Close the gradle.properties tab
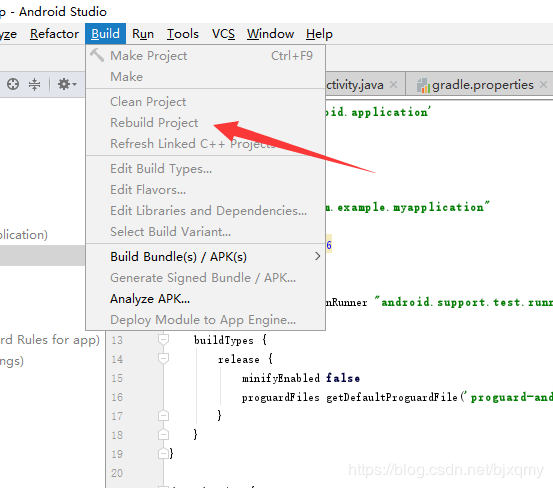 point(543,85)
